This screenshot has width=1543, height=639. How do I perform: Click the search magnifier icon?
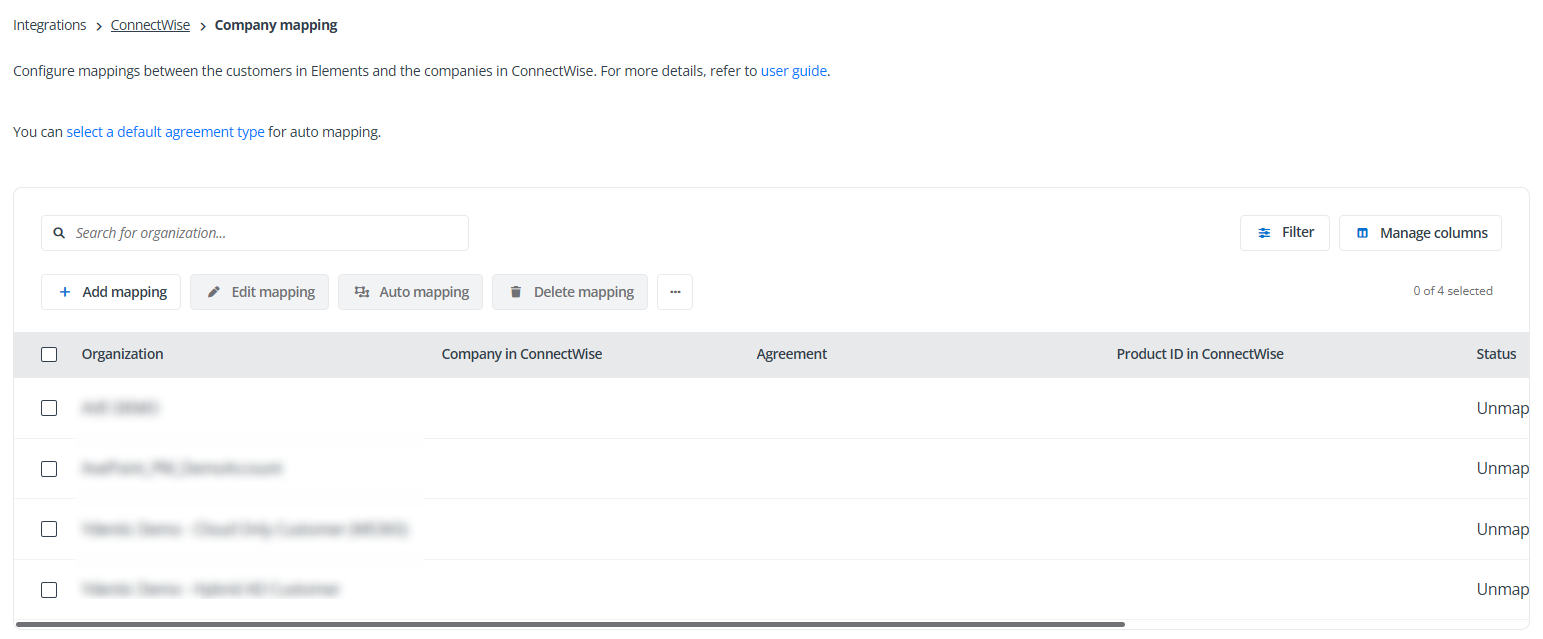tap(59, 232)
